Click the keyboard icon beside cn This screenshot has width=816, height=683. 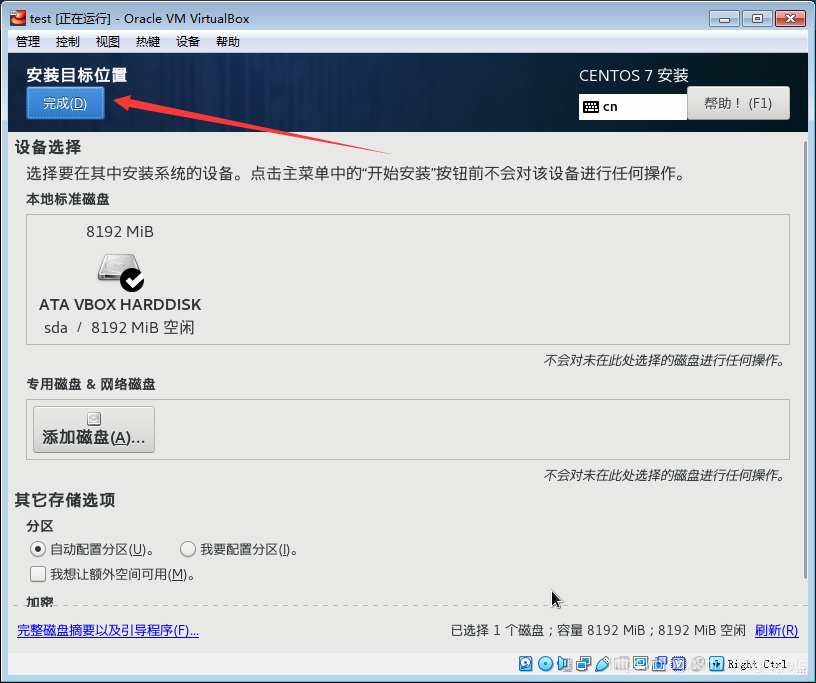point(591,107)
